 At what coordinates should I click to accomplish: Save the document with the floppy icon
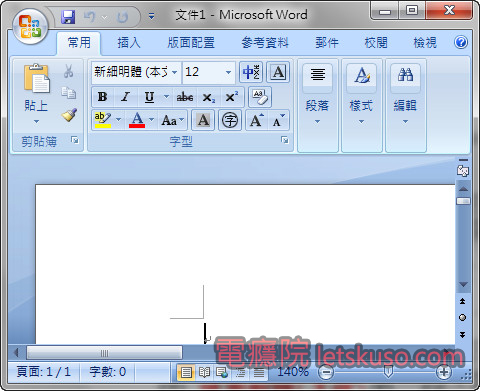coord(68,17)
